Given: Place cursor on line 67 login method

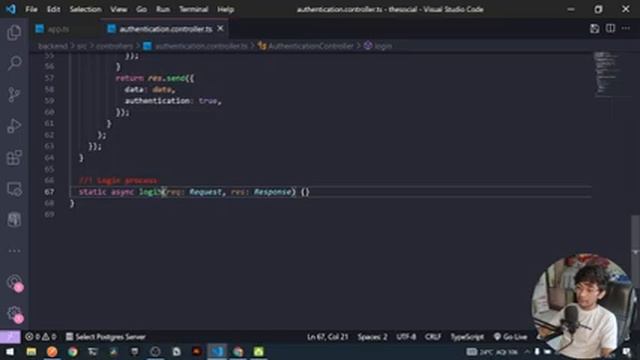Looking at the screenshot, I should point(194,192).
